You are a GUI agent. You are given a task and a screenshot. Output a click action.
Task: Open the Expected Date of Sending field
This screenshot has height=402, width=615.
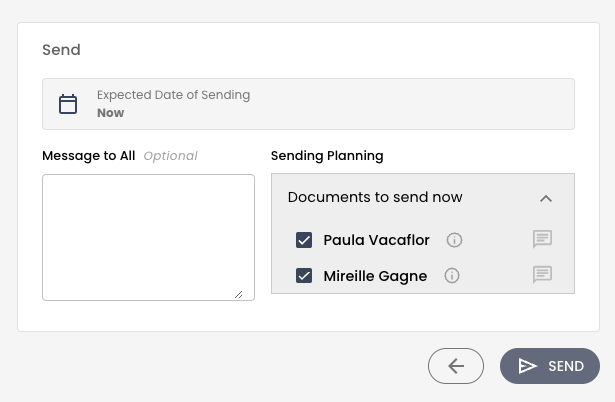pyautogui.click(x=308, y=104)
